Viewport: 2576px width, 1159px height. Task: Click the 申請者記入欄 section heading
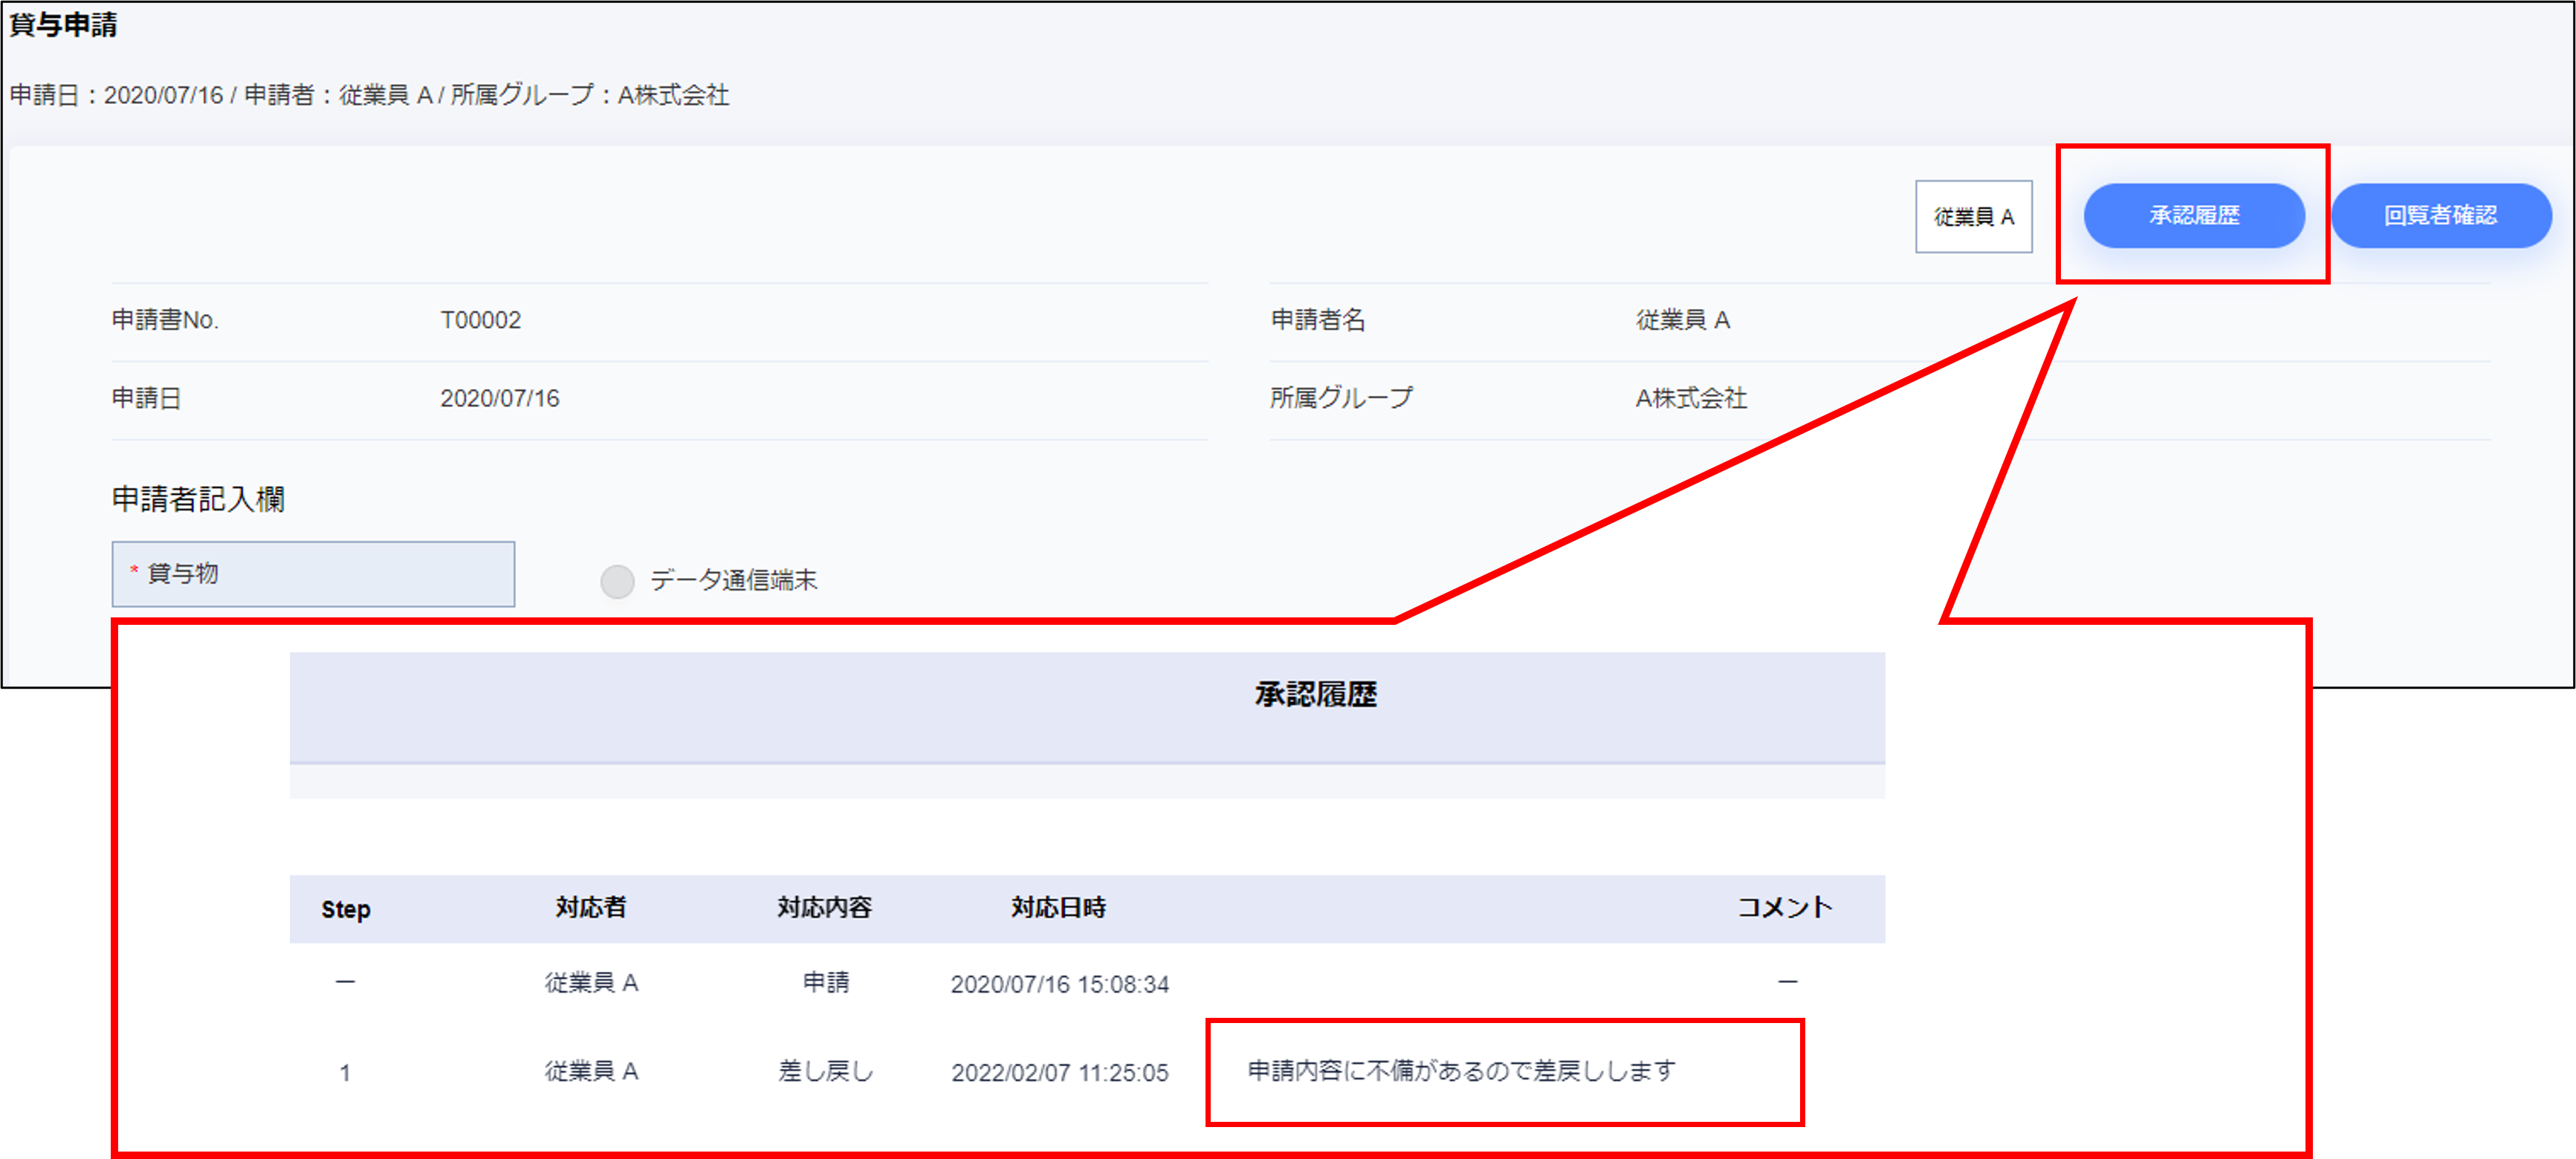click(198, 499)
